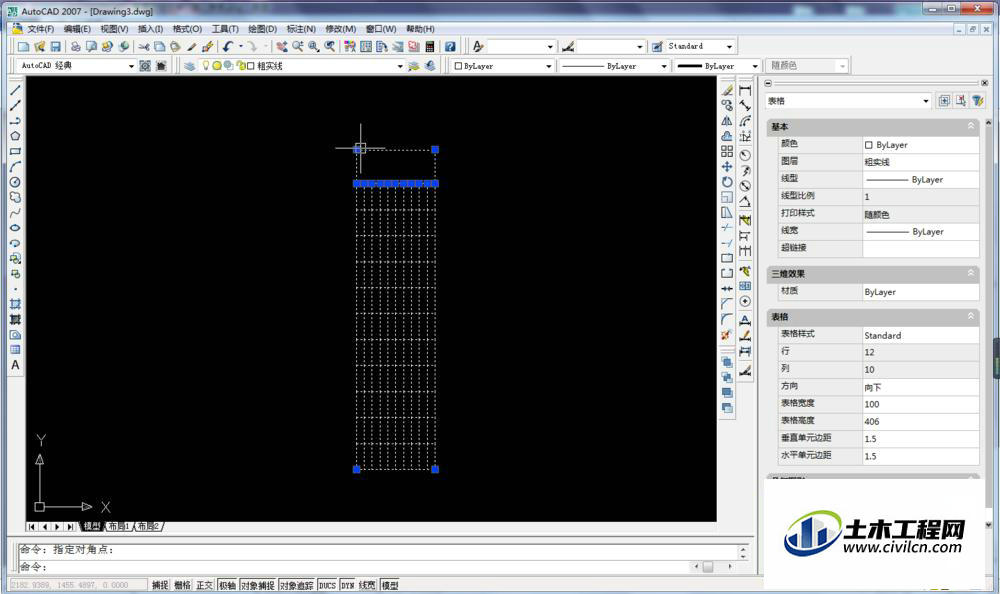
Task: Select the Rectangle draw tool
Action: [x=15, y=151]
